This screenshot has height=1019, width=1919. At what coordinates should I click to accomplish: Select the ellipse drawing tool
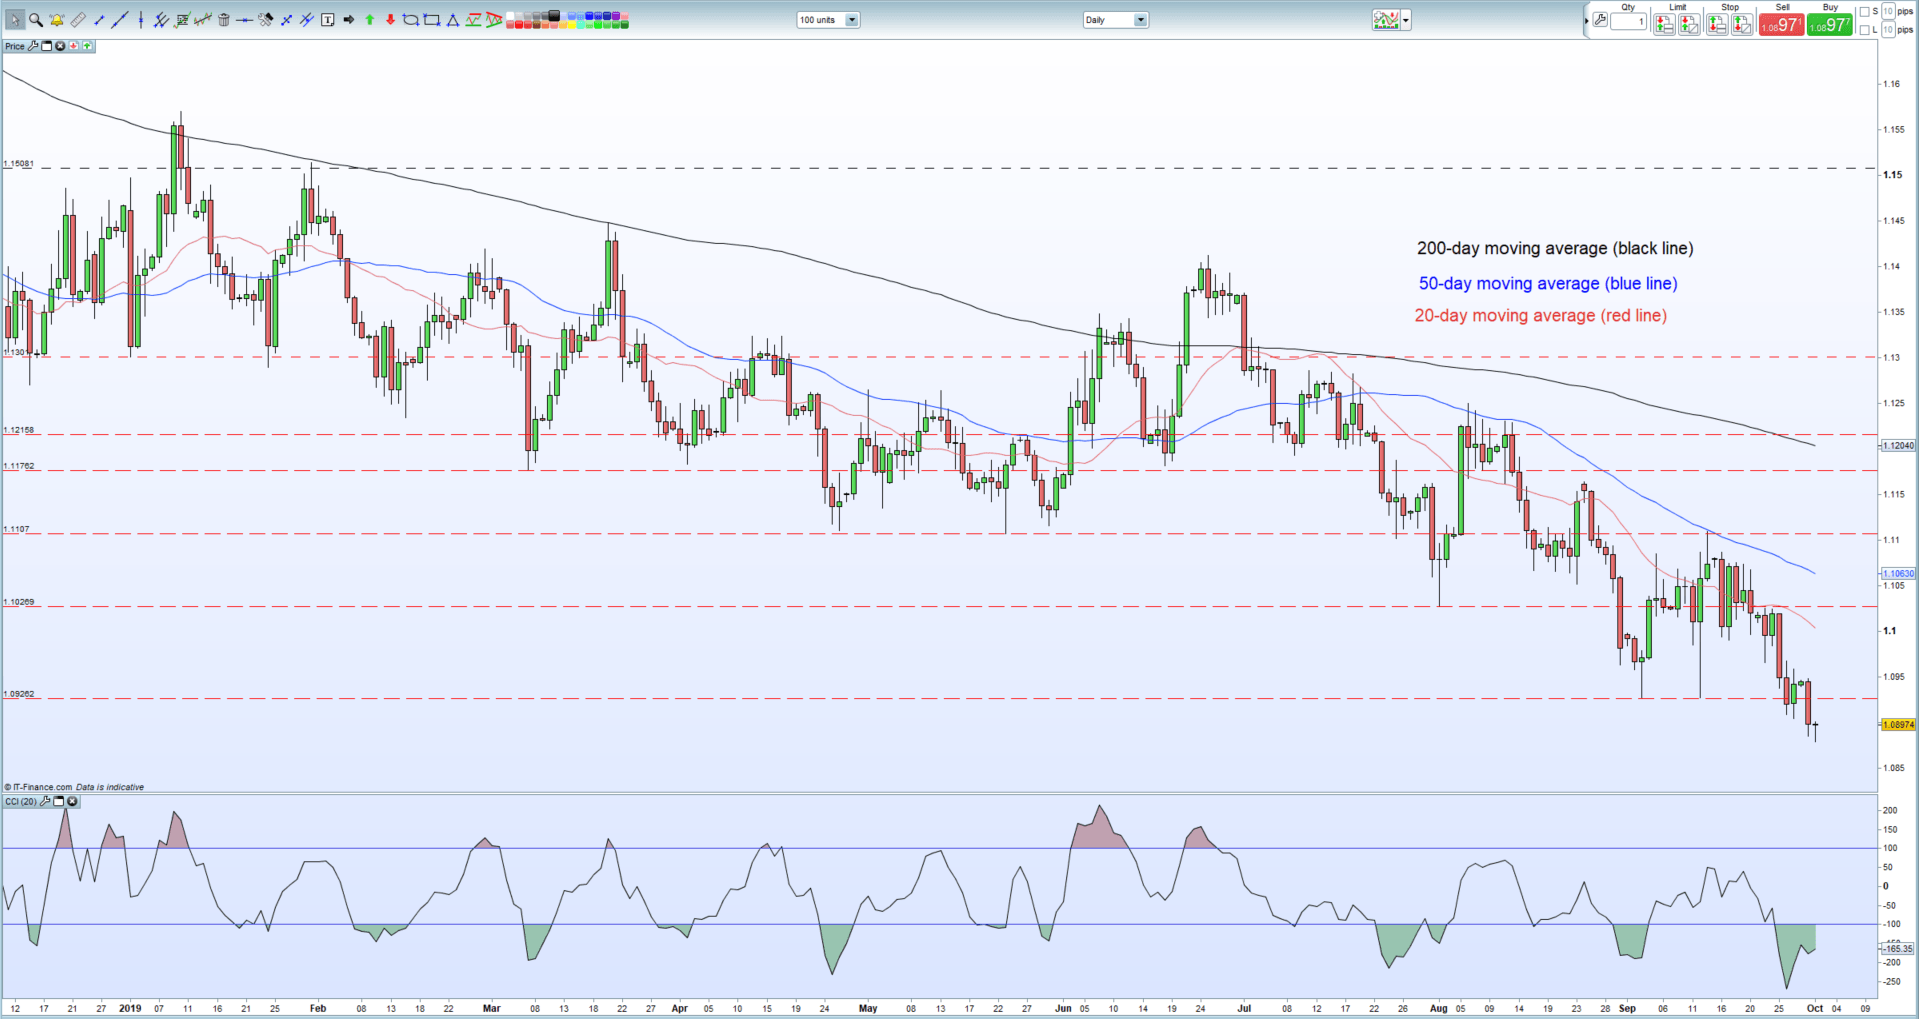410,20
